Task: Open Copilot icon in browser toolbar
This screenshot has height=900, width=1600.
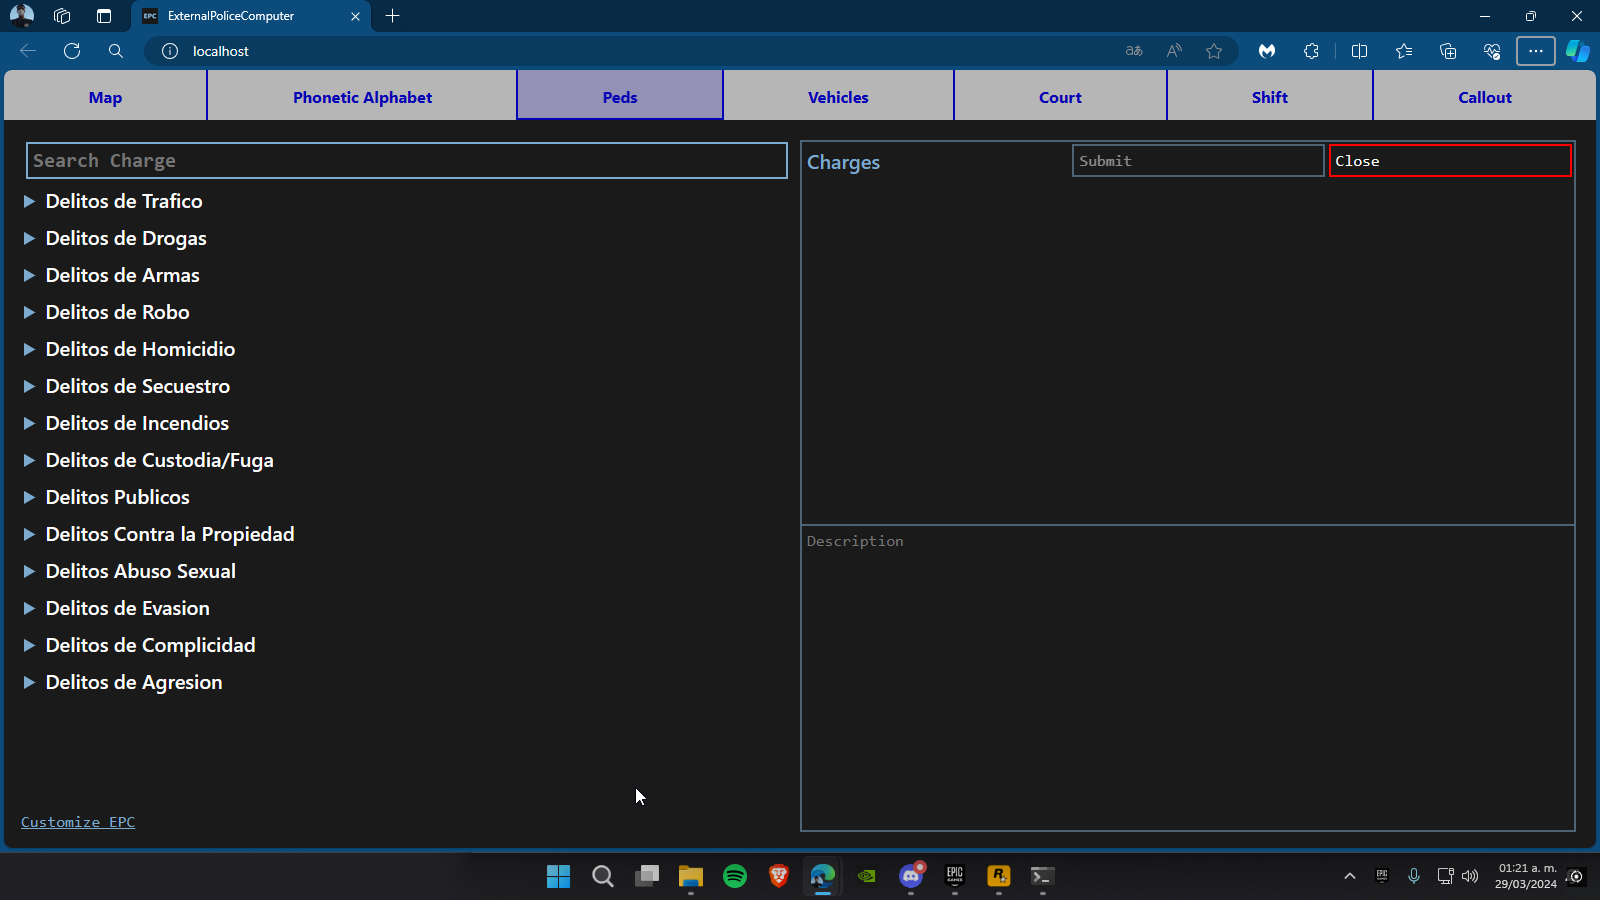Action: click(x=1577, y=51)
